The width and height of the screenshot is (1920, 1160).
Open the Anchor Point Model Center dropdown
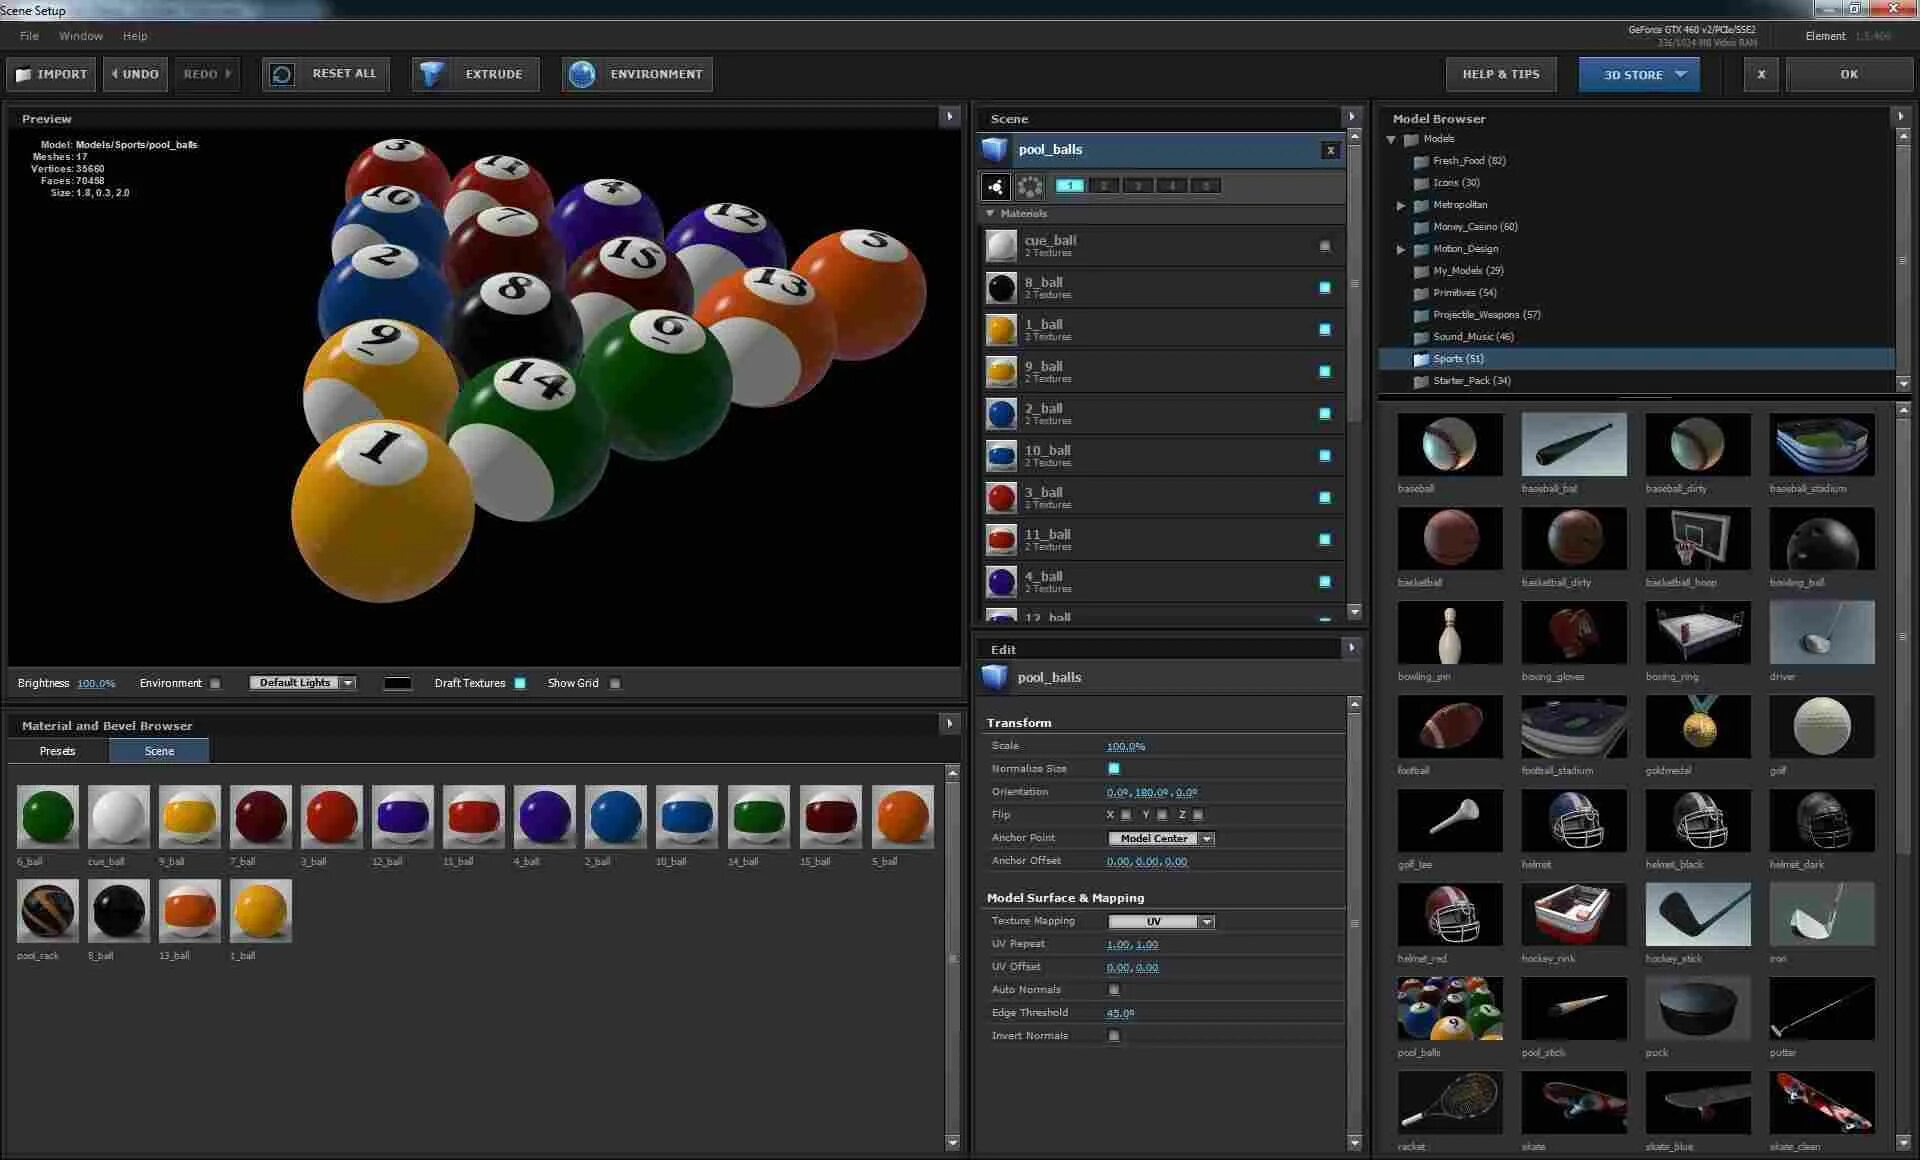[1161, 839]
